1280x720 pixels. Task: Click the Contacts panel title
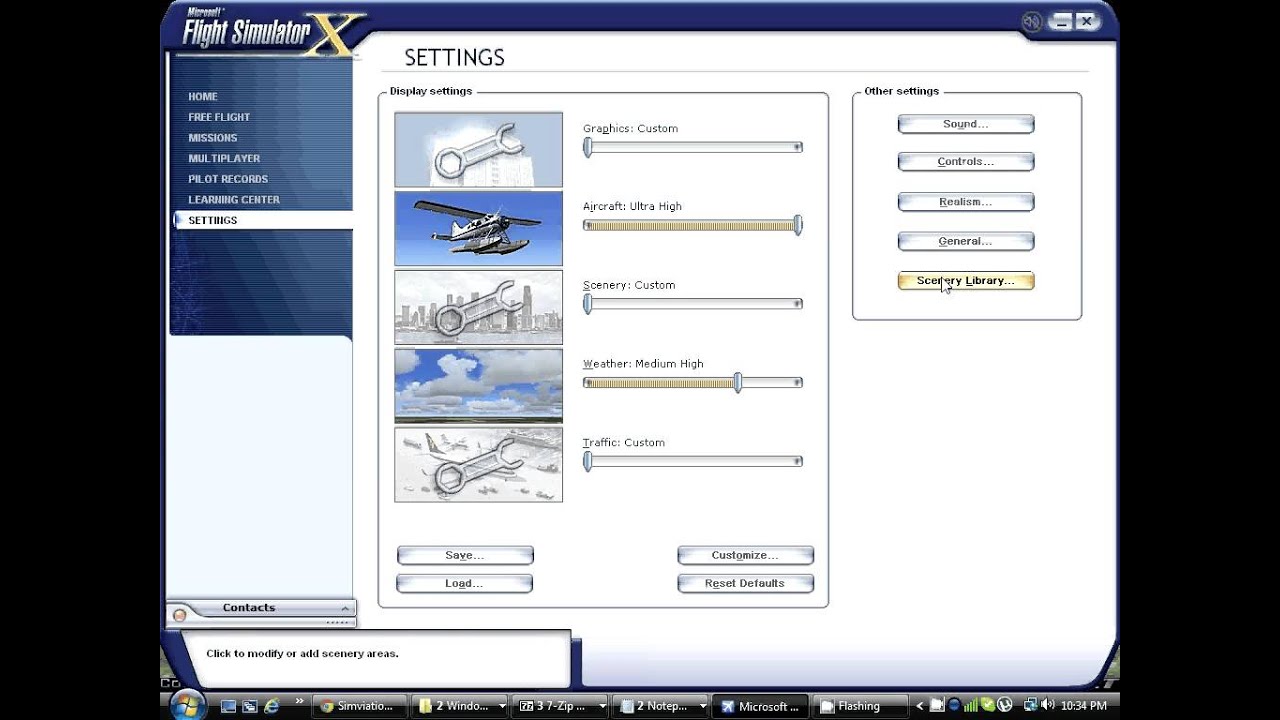pos(249,608)
